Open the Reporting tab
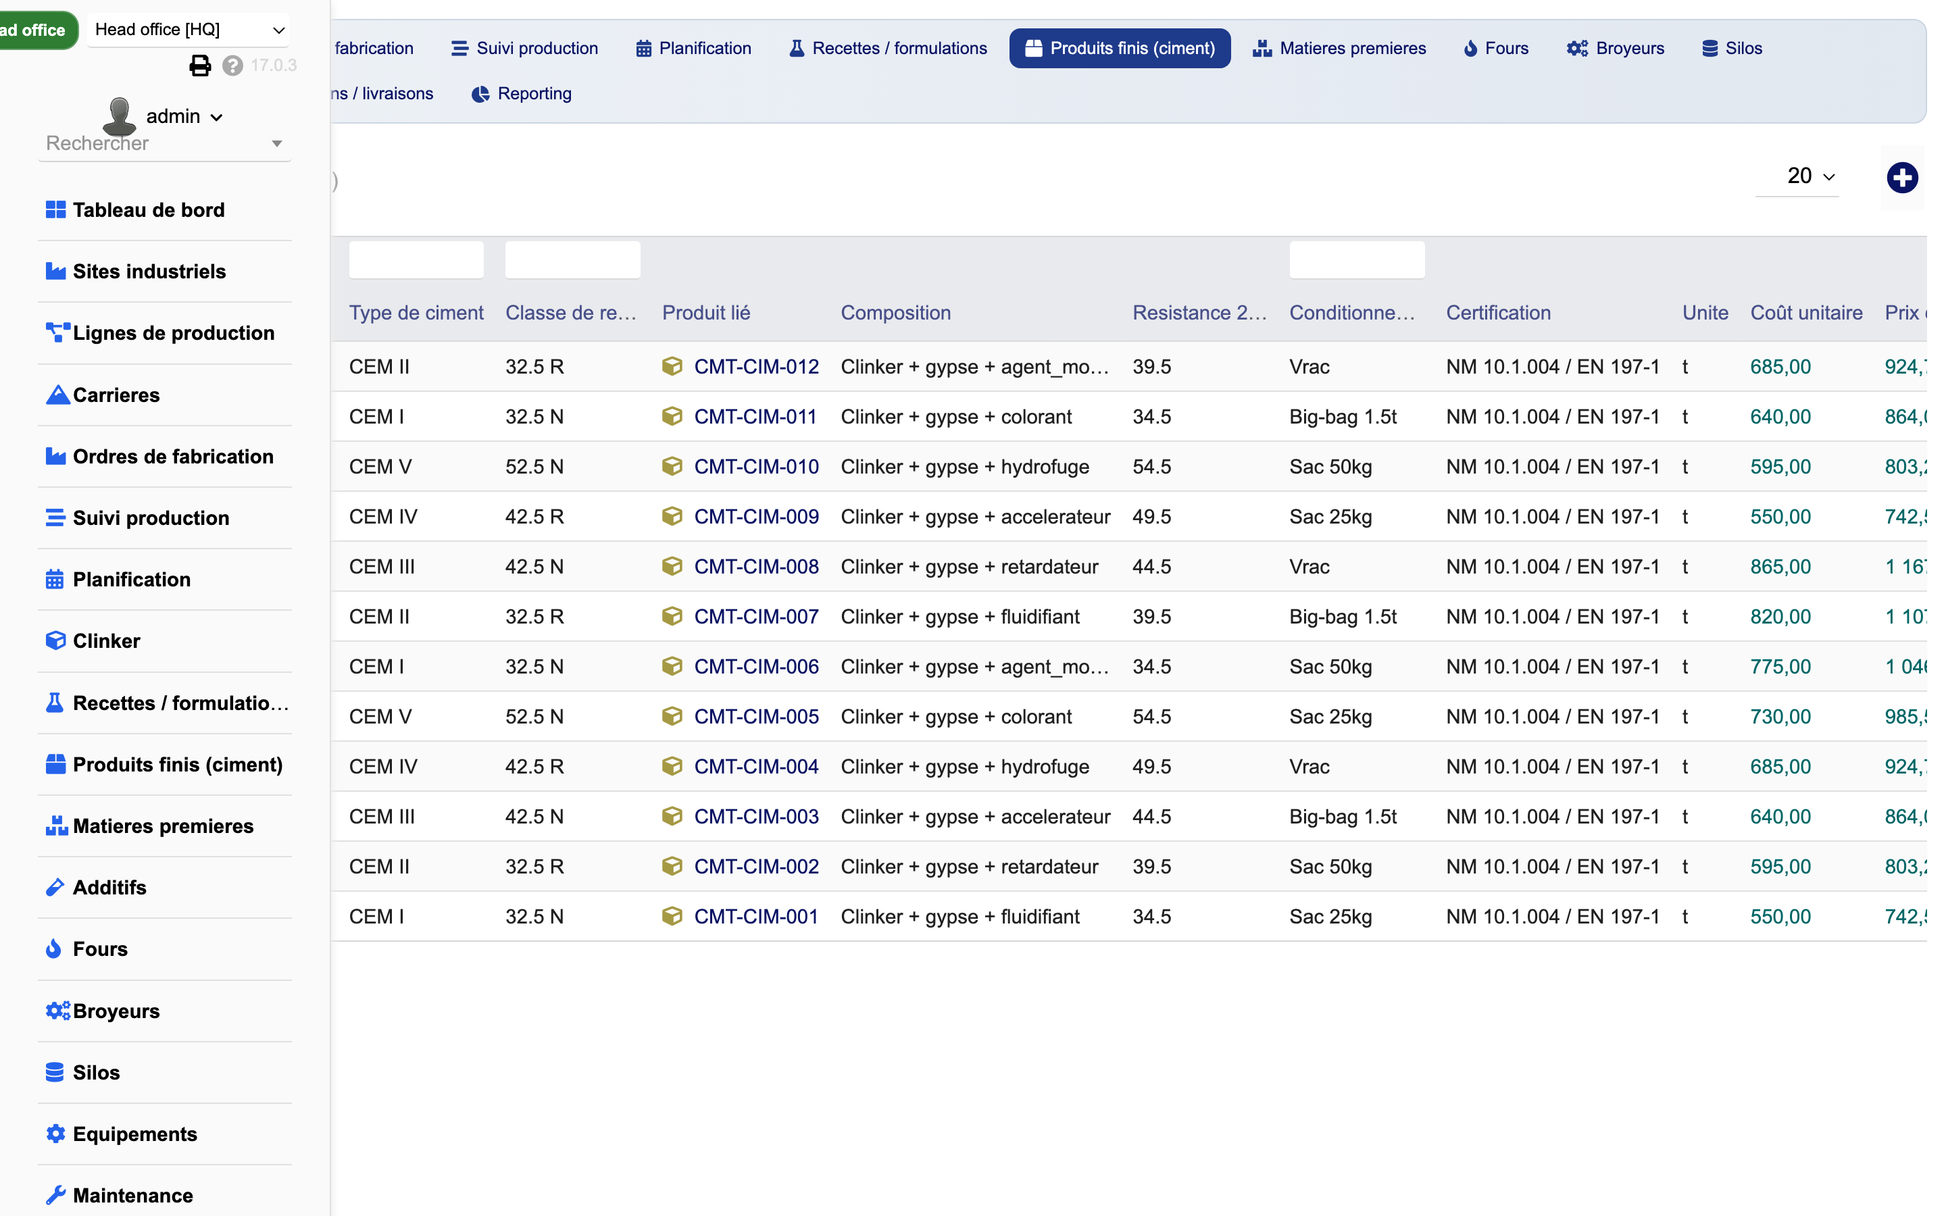Screen dimensions: 1946x1216 point(522,94)
